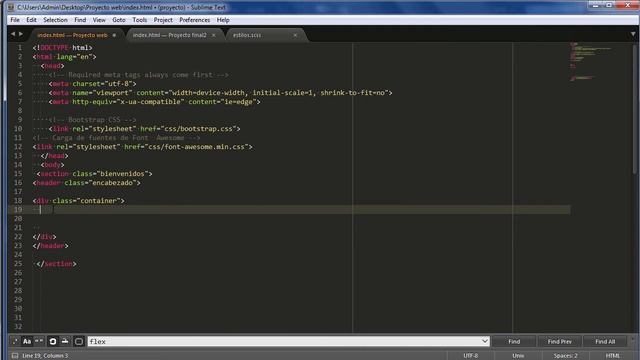Click the header class="encabezado" line
The width and height of the screenshot is (640, 360).
point(87,182)
